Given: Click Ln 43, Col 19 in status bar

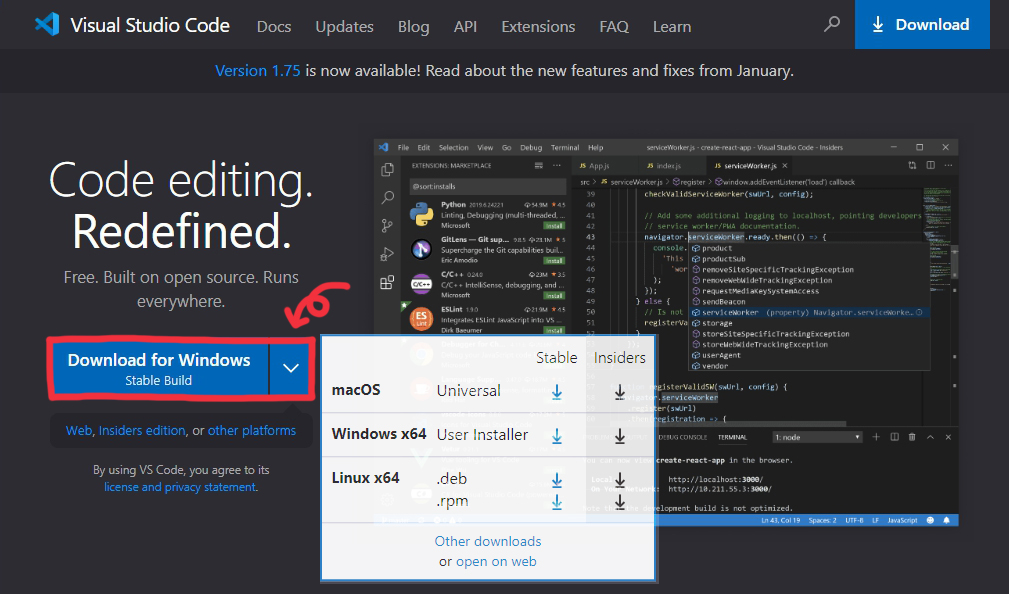Looking at the screenshot, I should tap(781, 520).
